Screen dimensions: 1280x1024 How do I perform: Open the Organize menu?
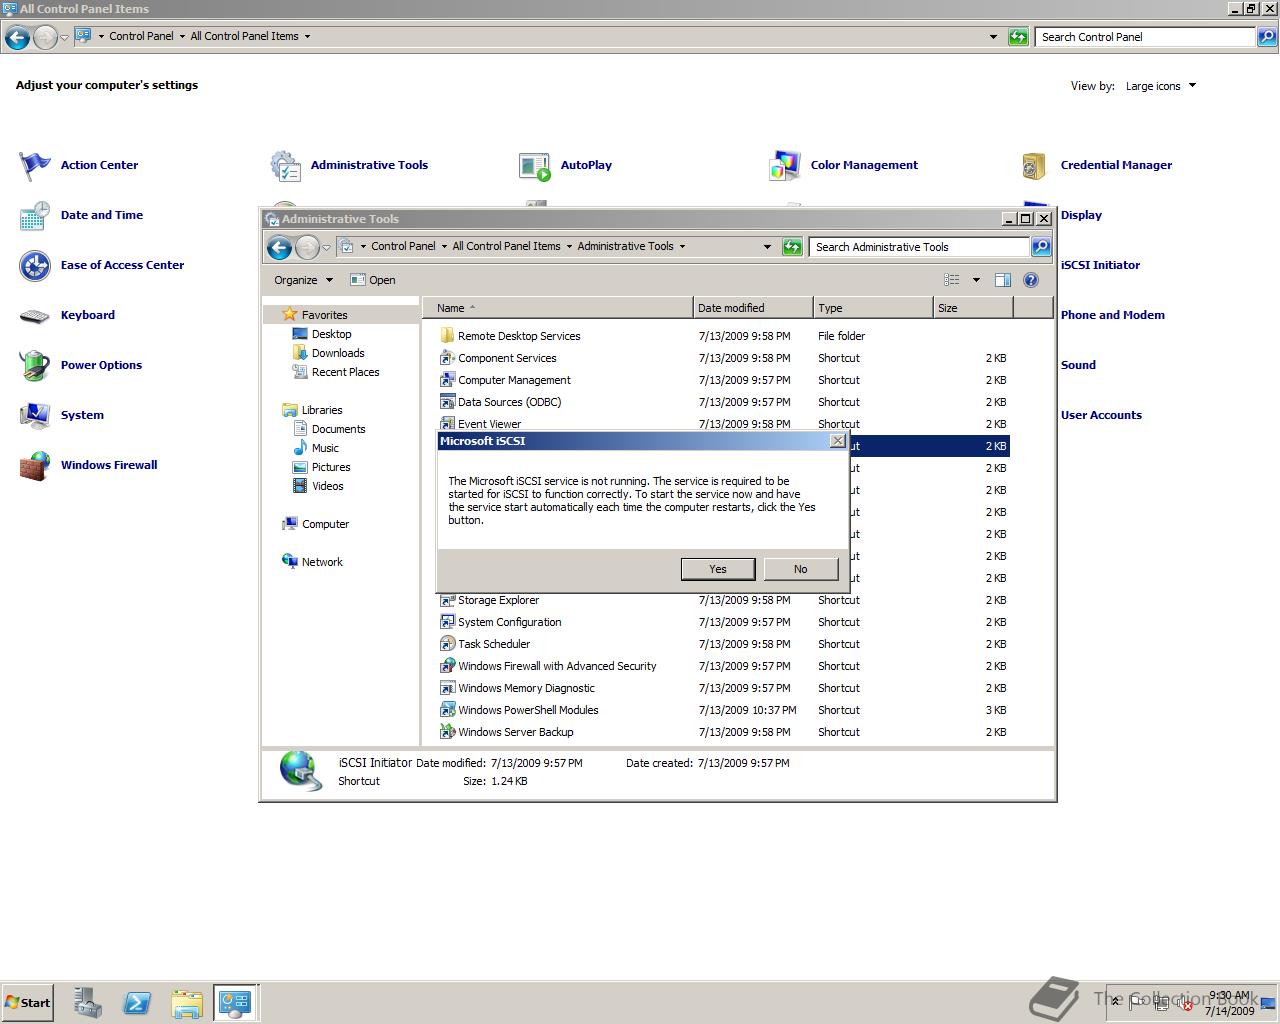303,280
